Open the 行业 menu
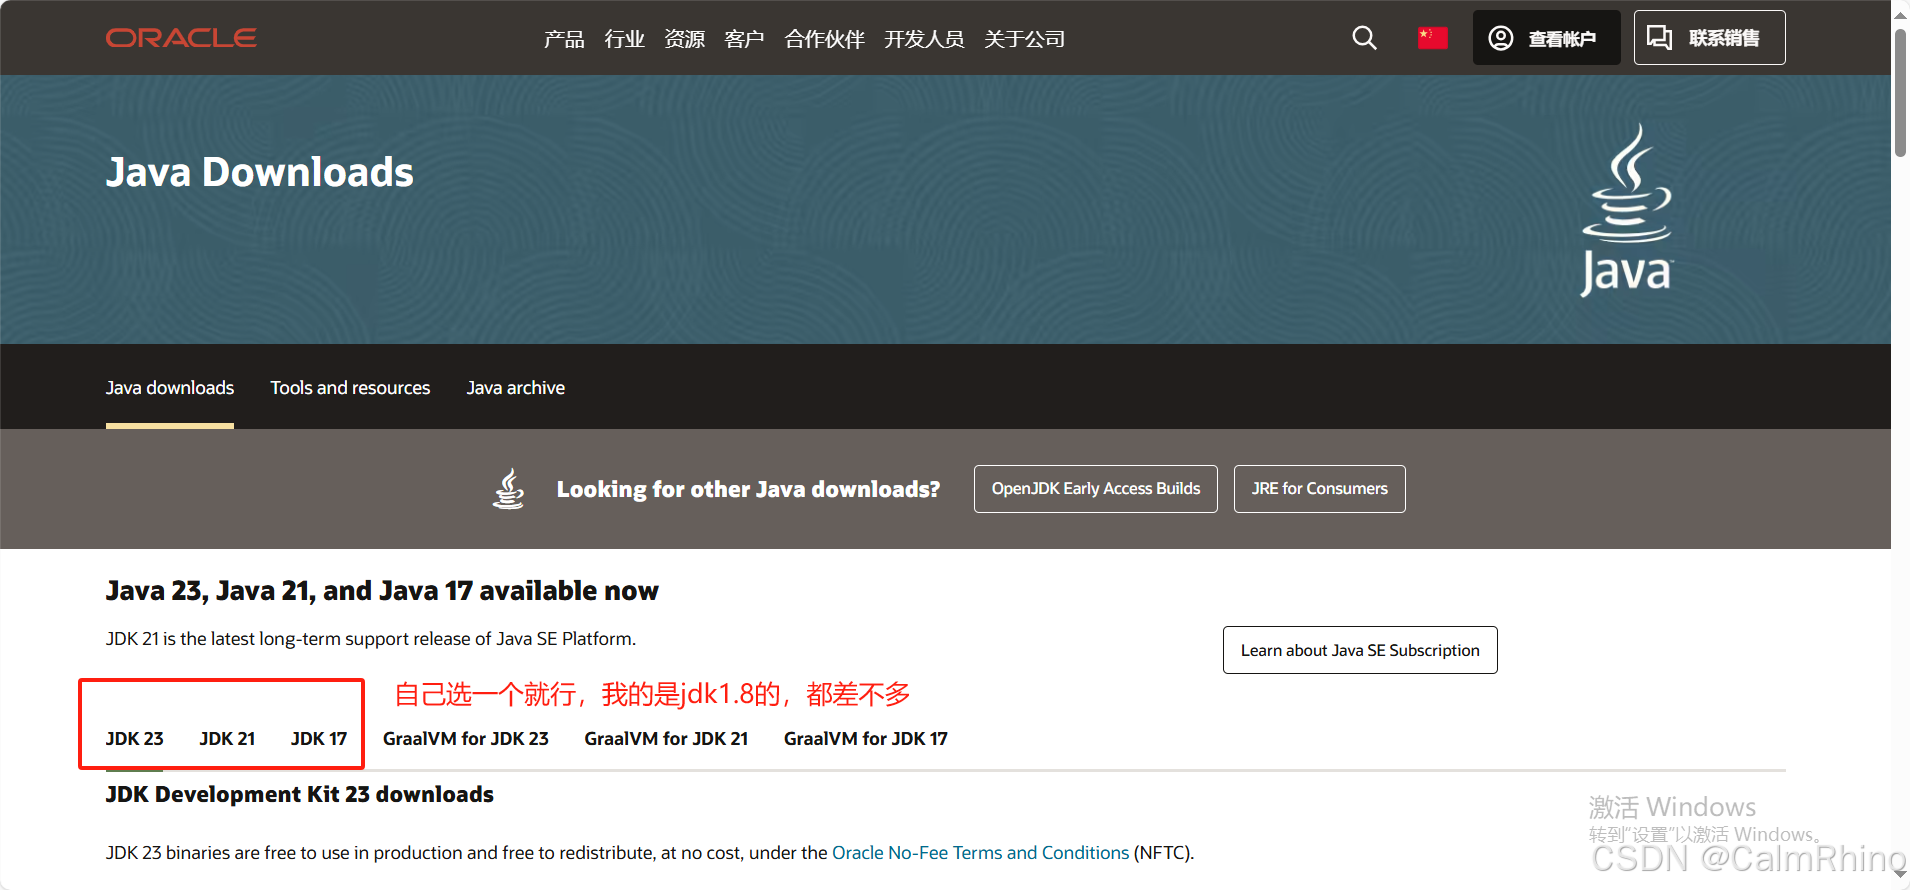 tap(624, 39)
